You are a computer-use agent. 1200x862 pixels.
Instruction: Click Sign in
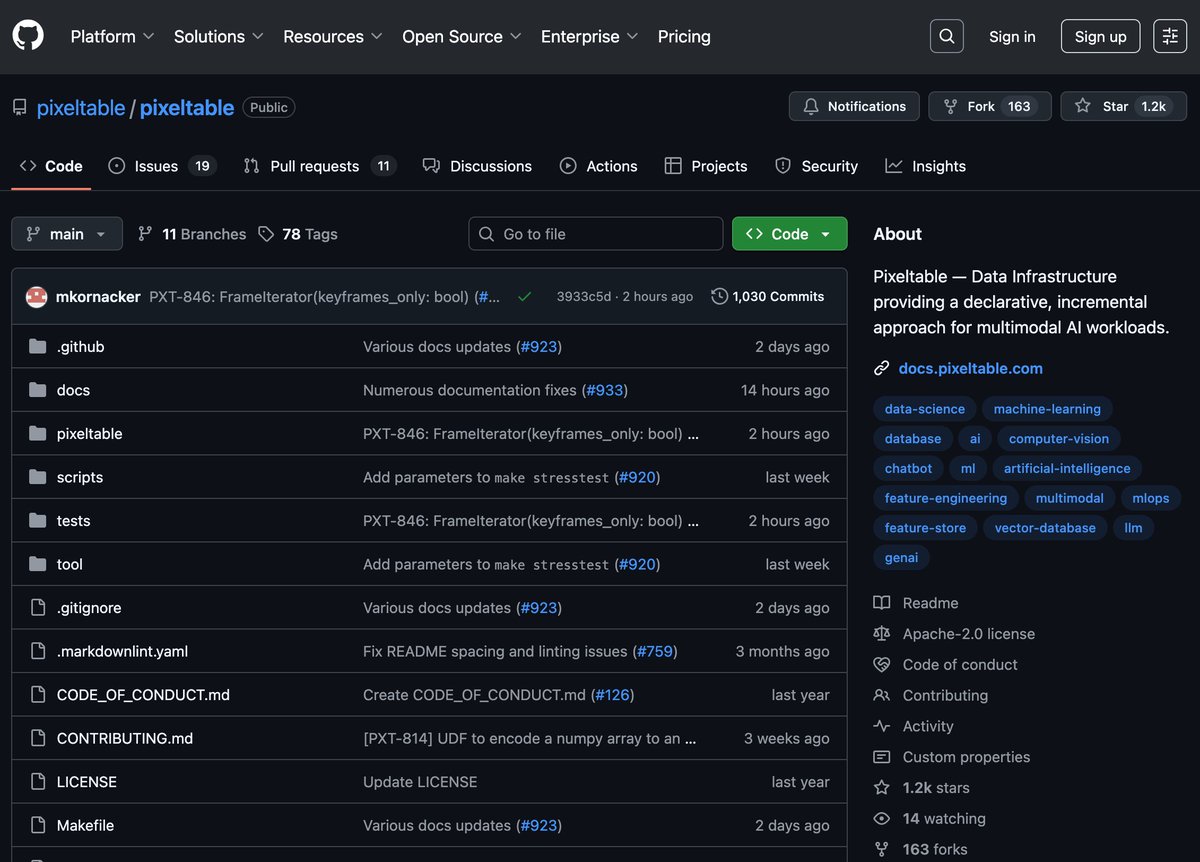tap(1012, 36)
